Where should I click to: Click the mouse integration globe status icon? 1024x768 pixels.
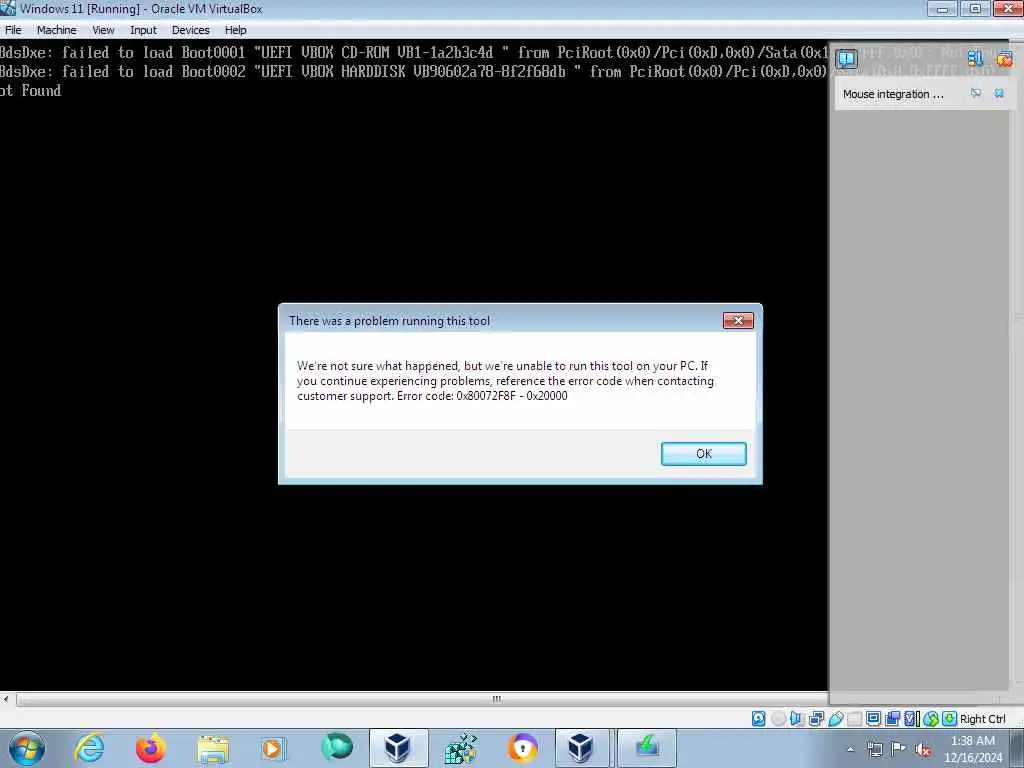(931, 719)
